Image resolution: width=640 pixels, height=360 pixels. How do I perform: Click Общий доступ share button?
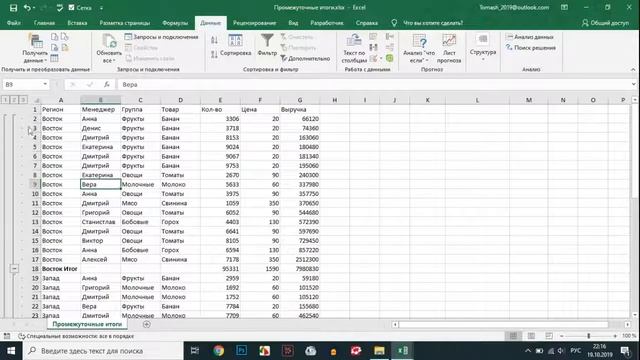[x=605, y=23]
